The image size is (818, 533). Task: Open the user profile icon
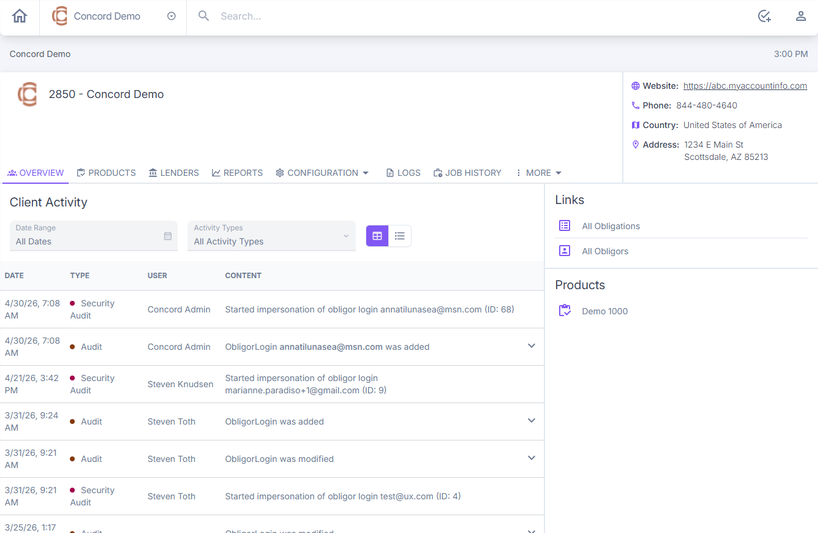click(x=801, y=16)
